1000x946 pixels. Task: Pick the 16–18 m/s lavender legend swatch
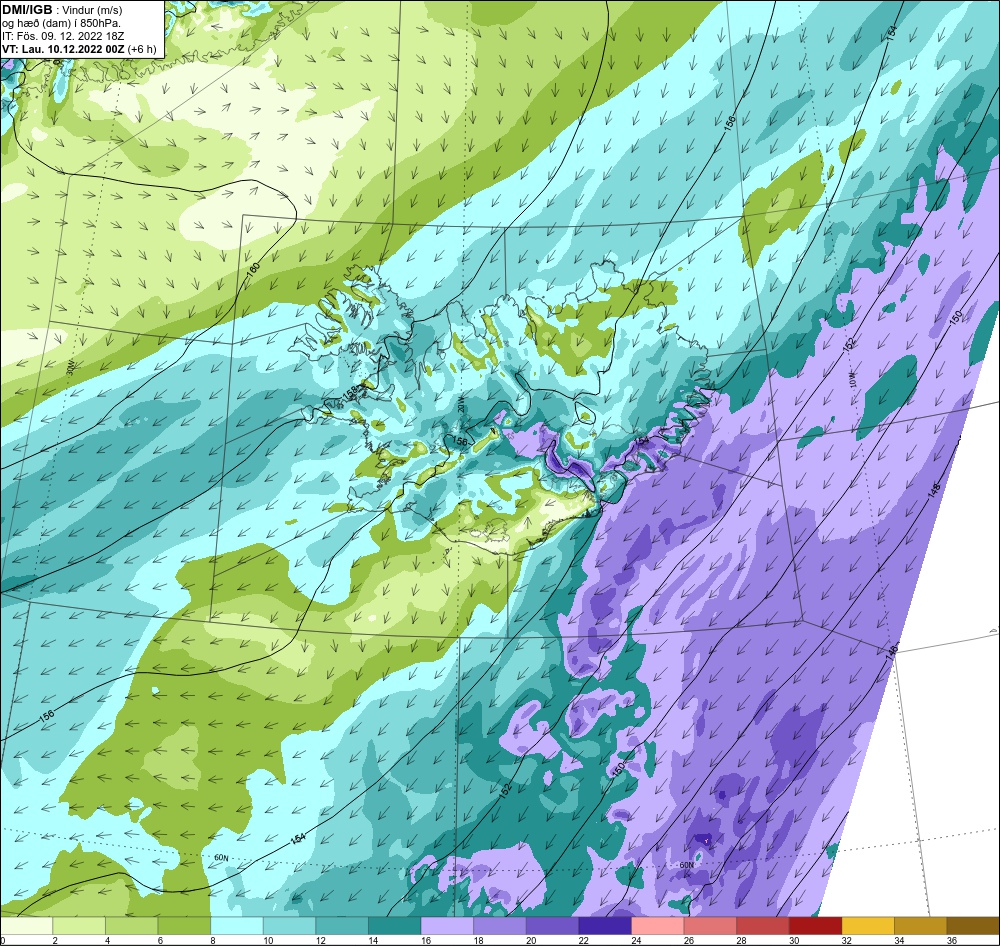point(448,926)
